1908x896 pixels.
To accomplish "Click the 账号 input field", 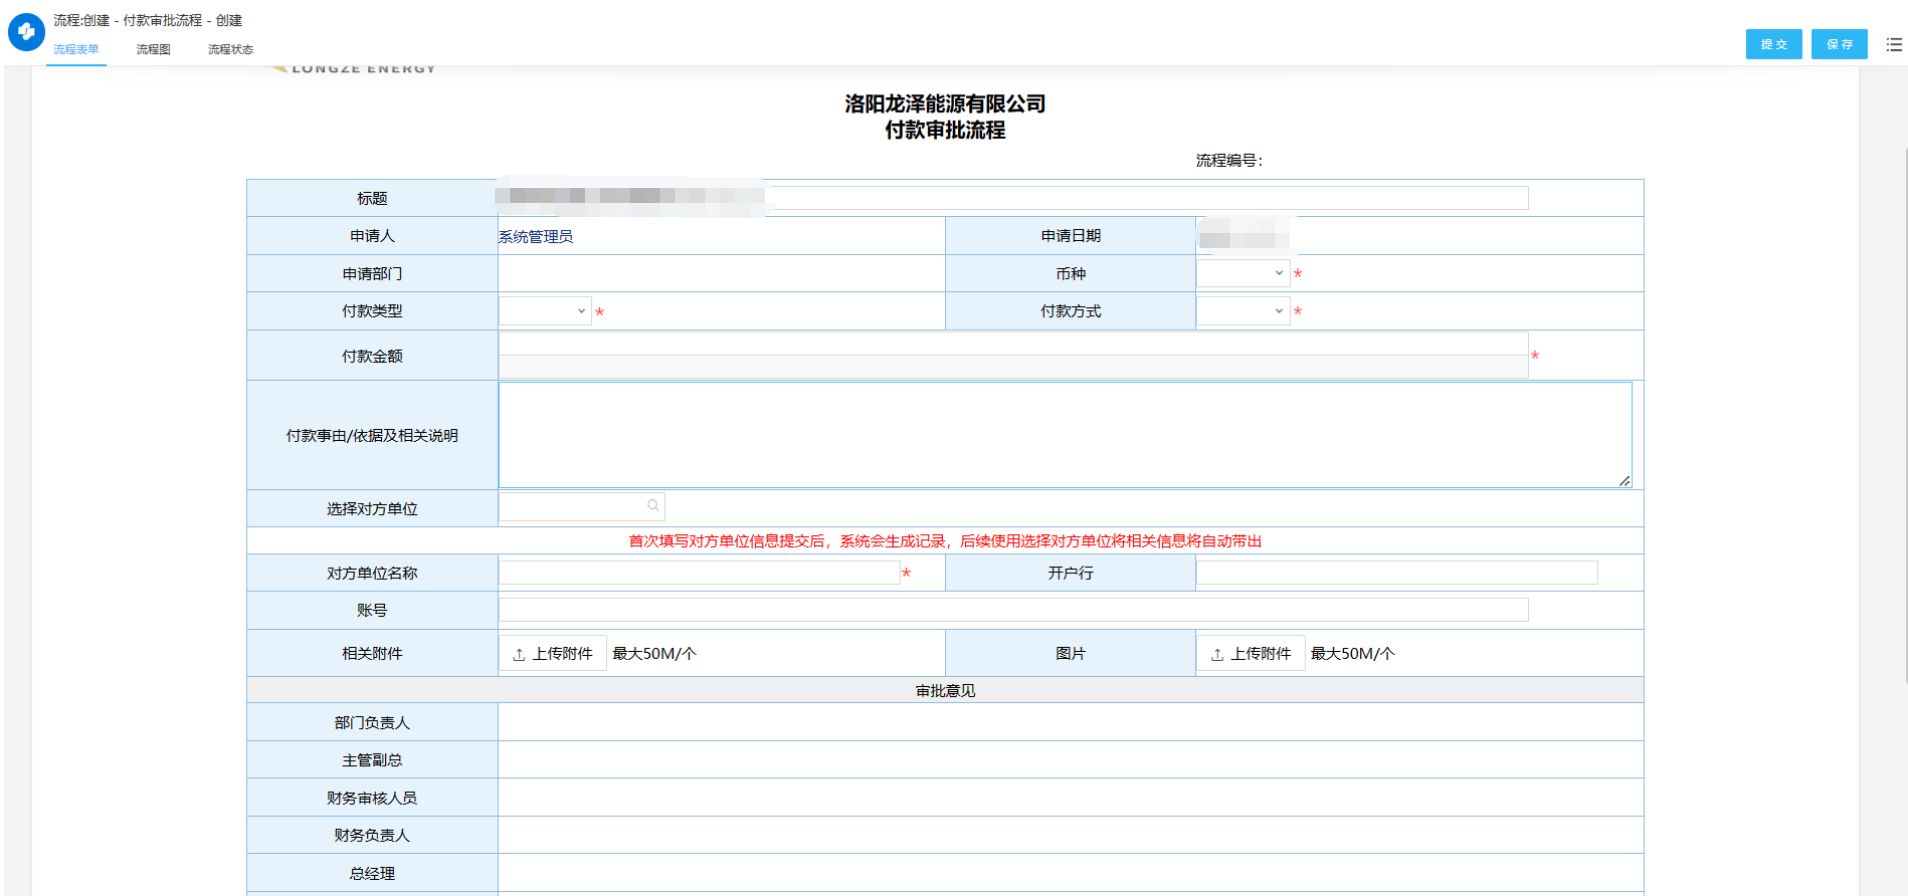I will click(1012, 610).
